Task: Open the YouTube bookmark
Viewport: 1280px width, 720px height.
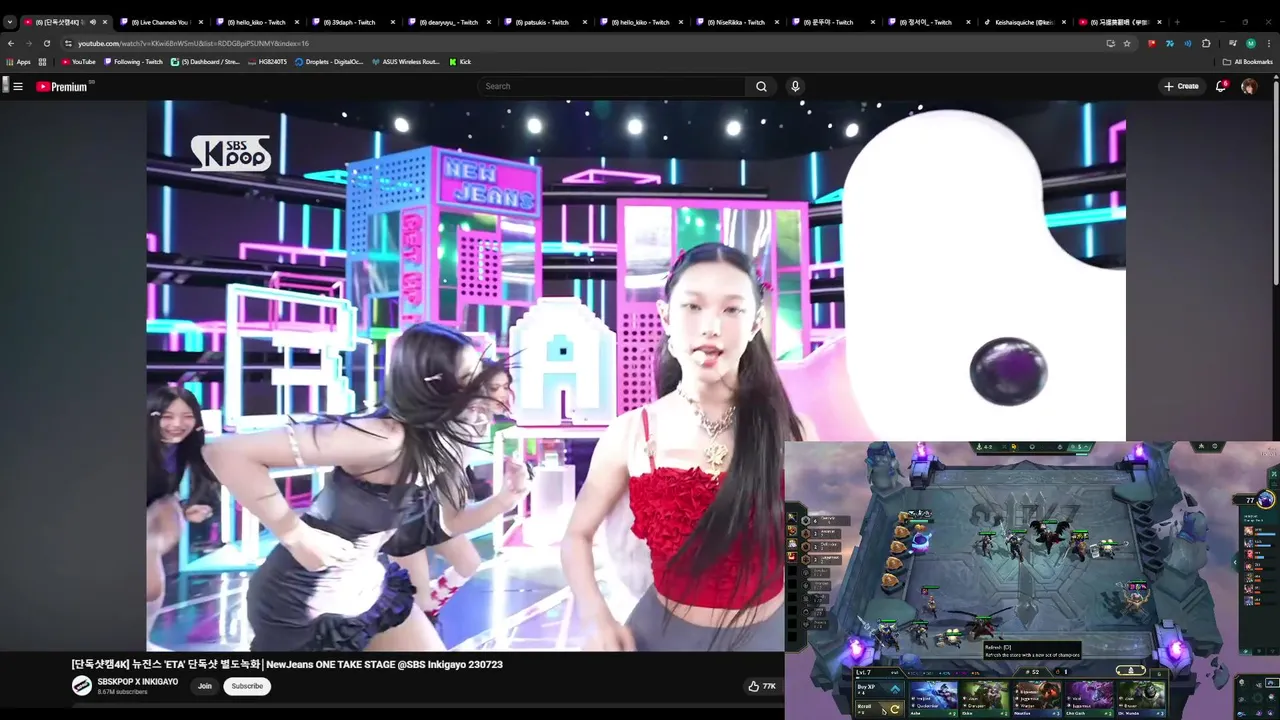Action: tap(79, 62)
